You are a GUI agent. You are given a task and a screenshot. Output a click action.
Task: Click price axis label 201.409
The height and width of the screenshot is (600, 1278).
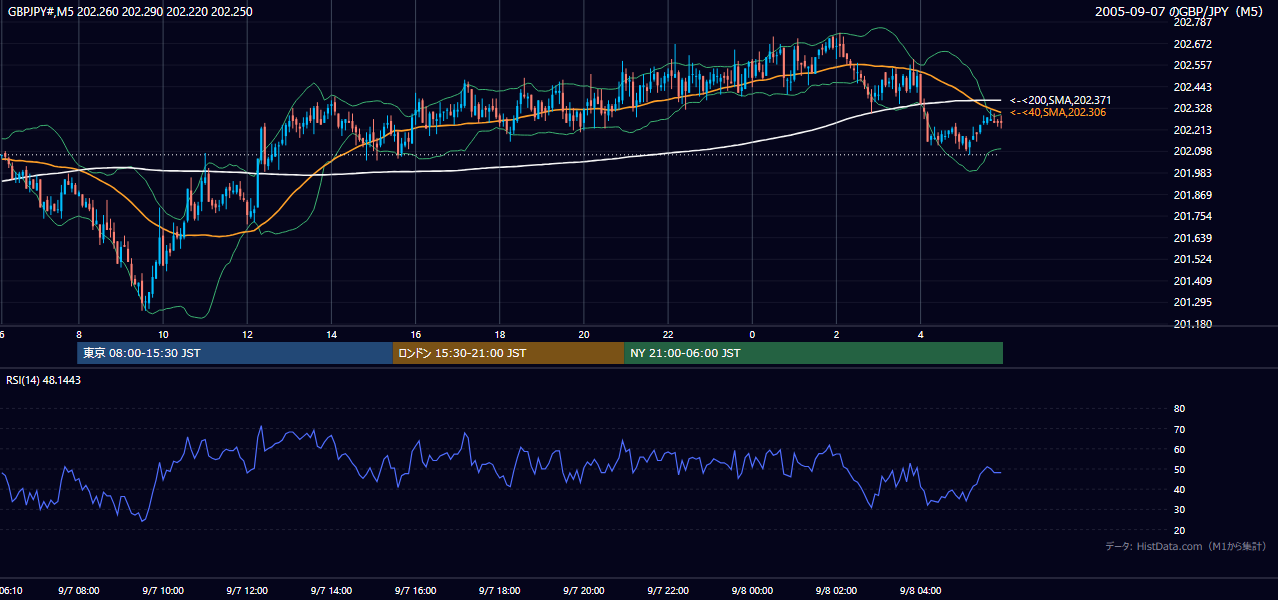click(x=1192, y=281)
